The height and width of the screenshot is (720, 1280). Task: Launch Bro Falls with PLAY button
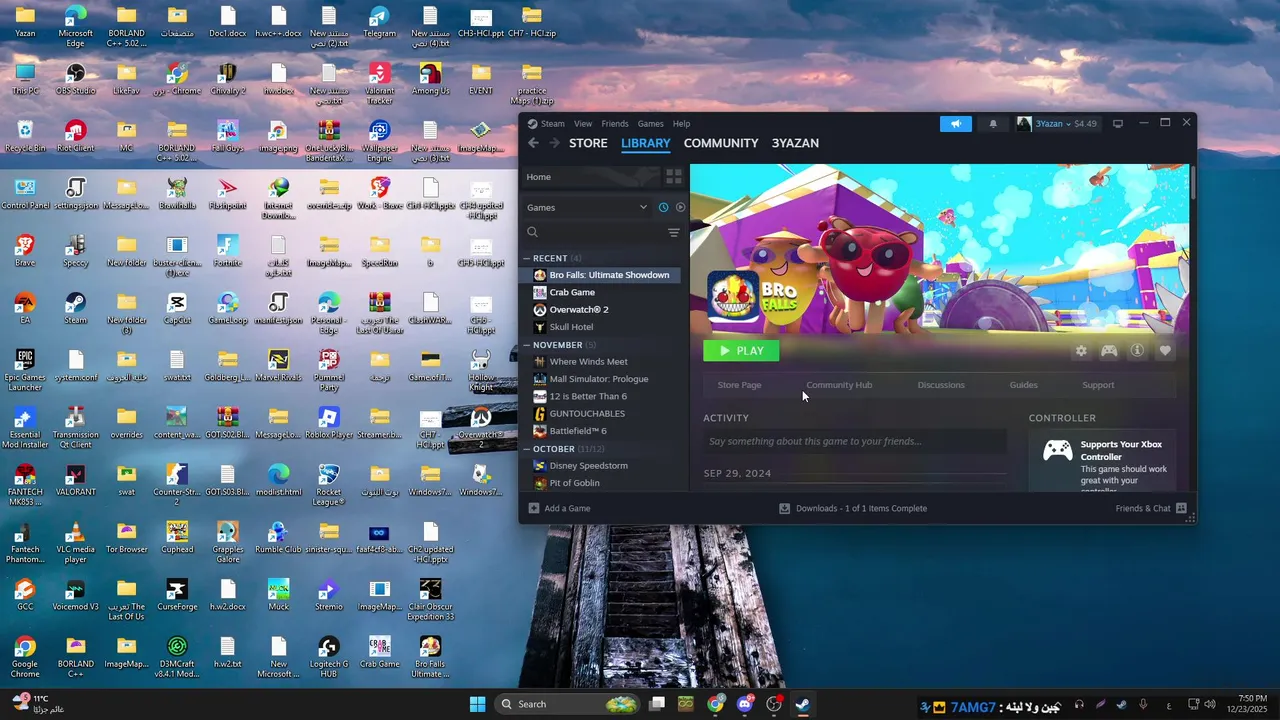pyautogui.click(x=741, y=351)
